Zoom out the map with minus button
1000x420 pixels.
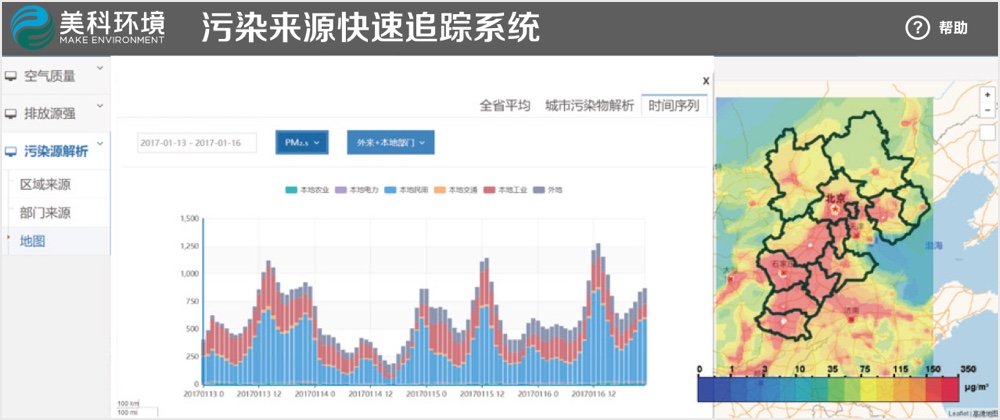pos(987,108)
